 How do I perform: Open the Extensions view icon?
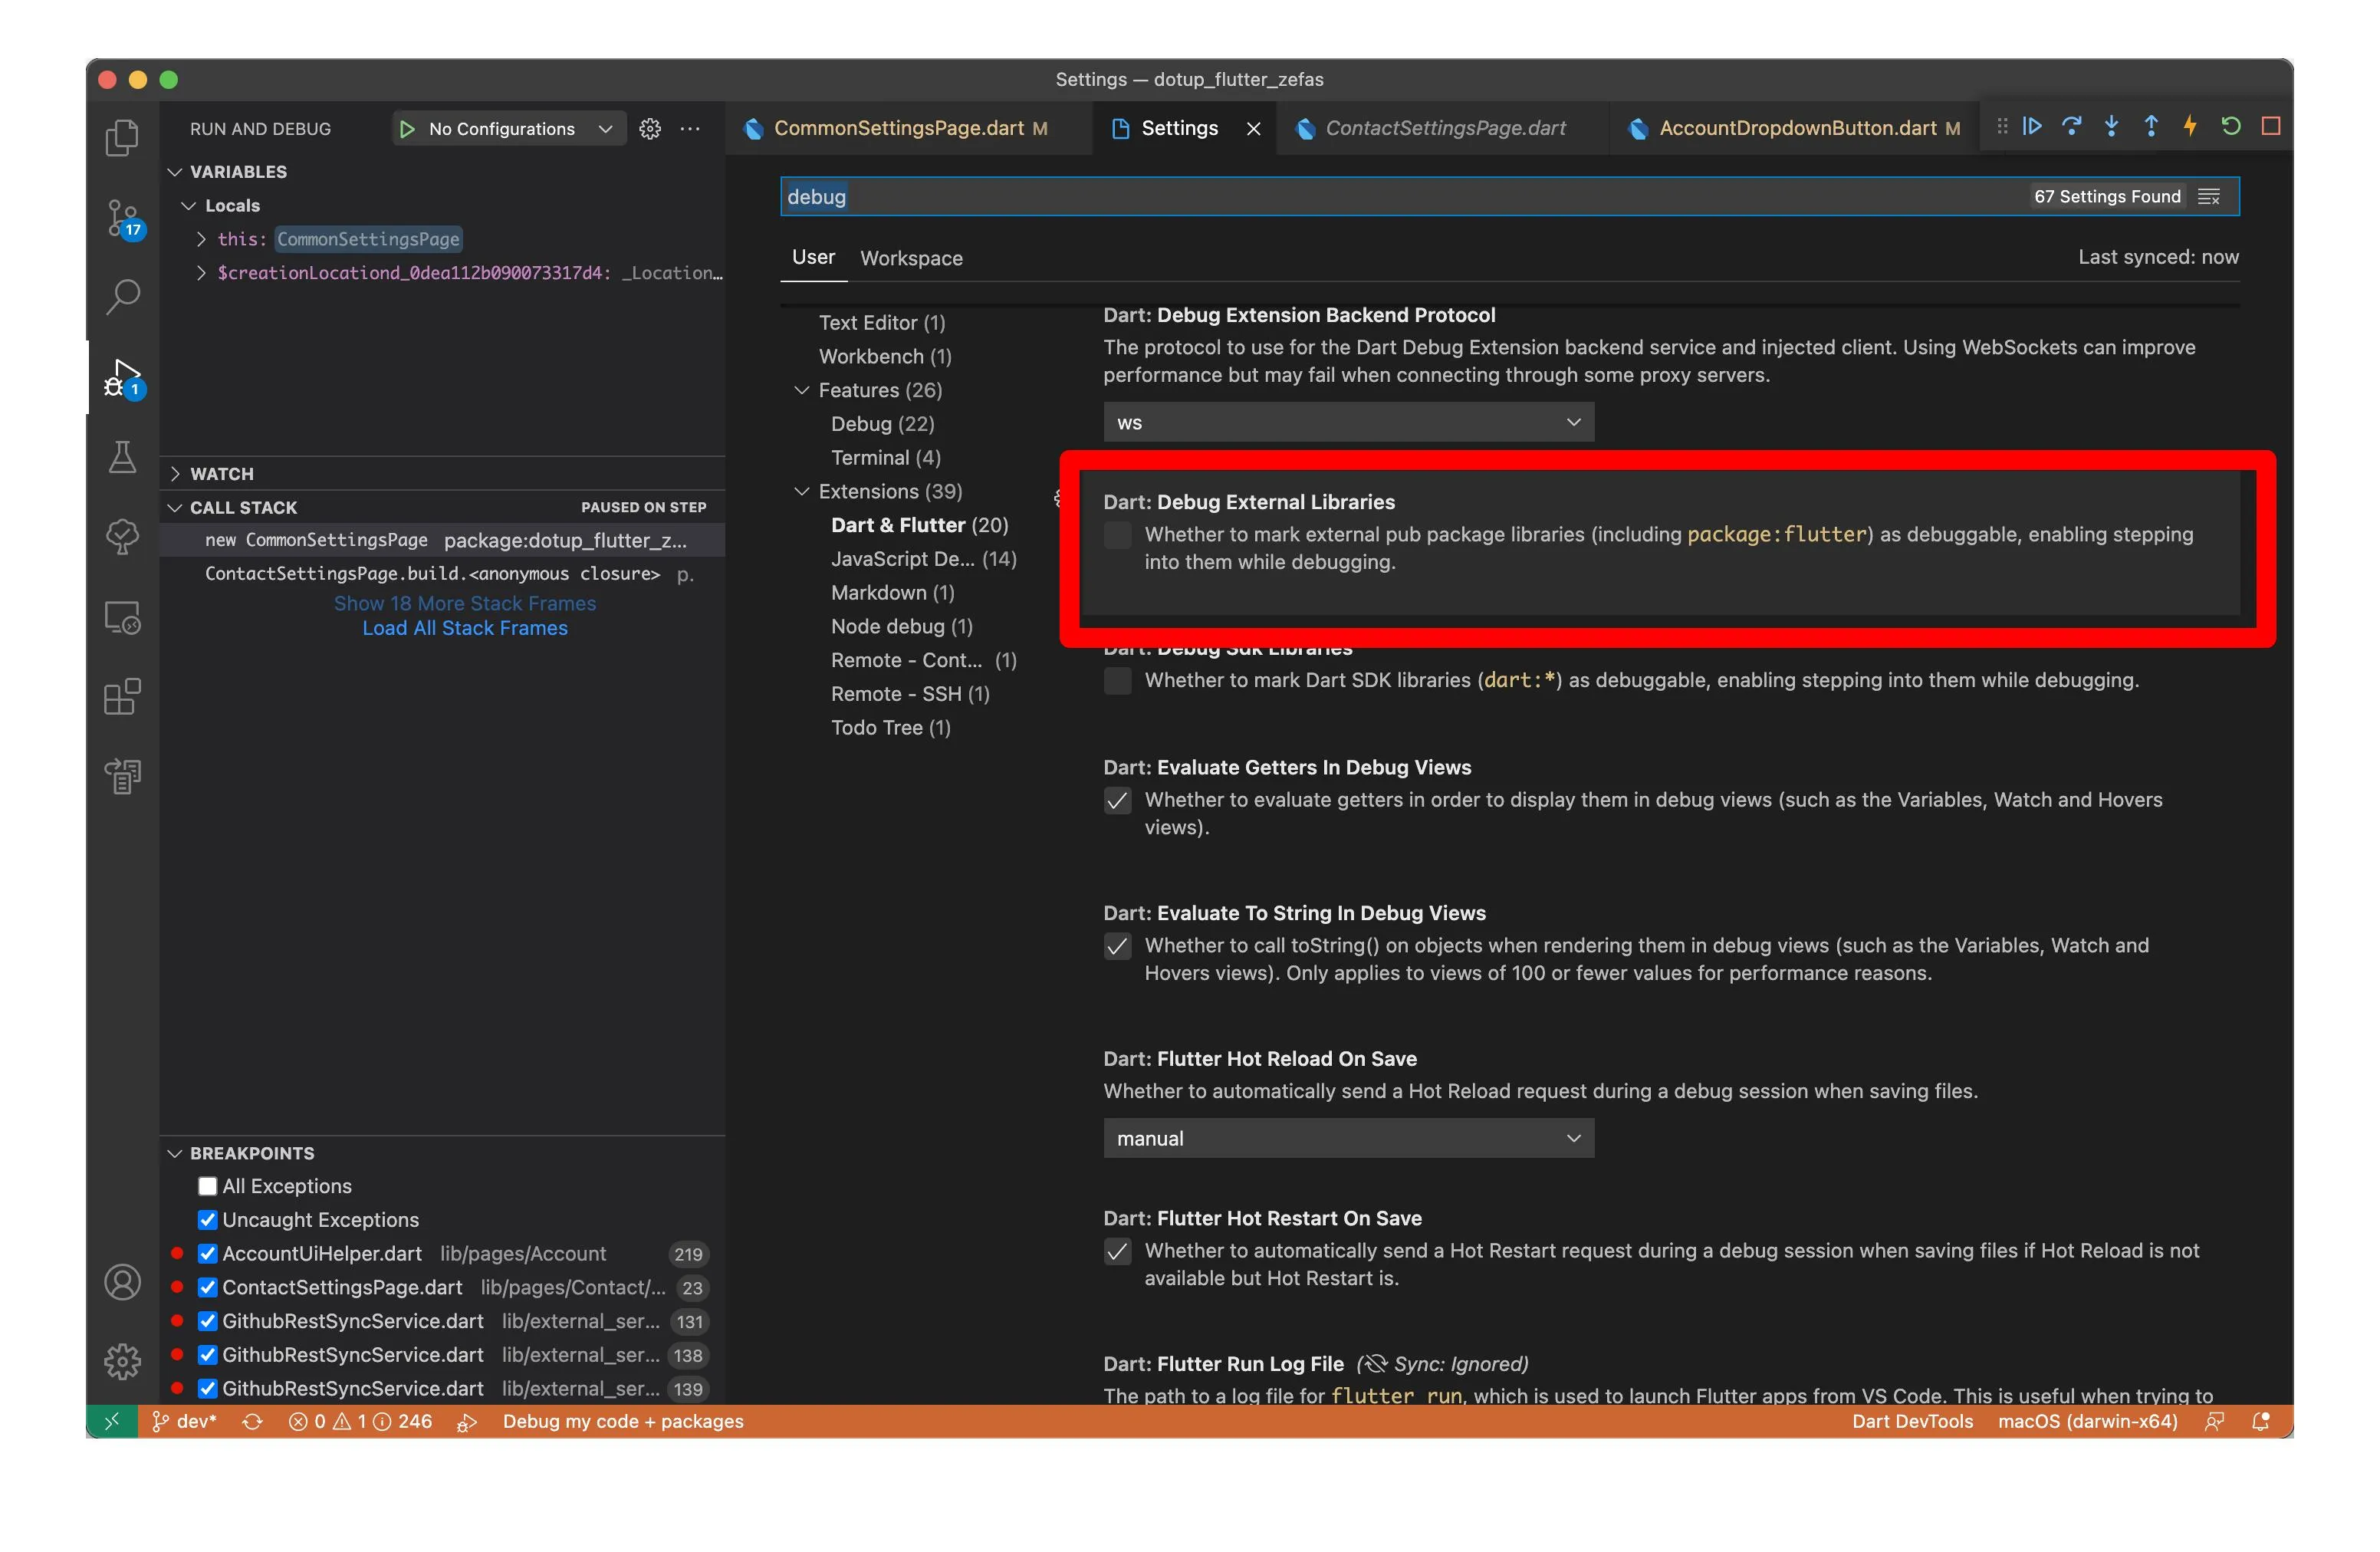(x=122, y=697)
